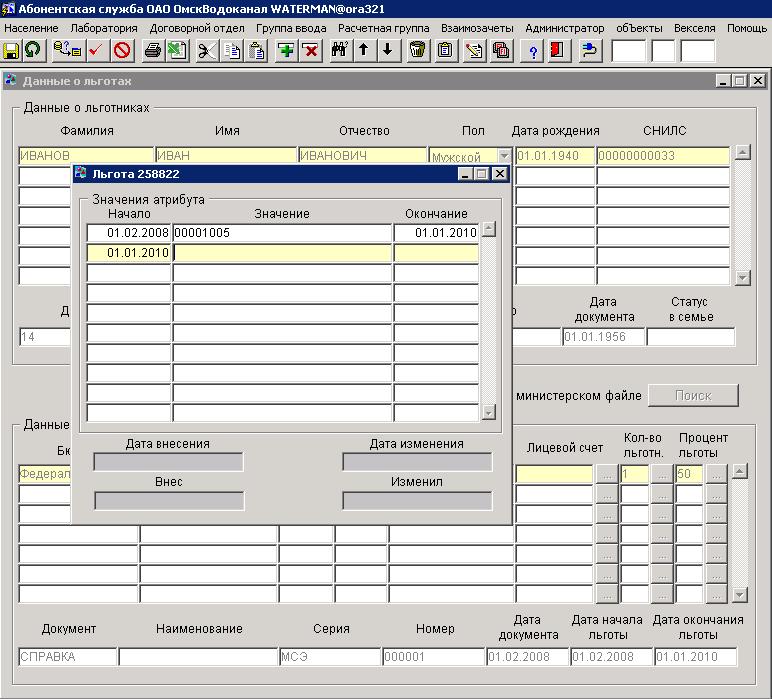Click the ellipsis button next to Кол-во льготн. value 1

(660, 473)
